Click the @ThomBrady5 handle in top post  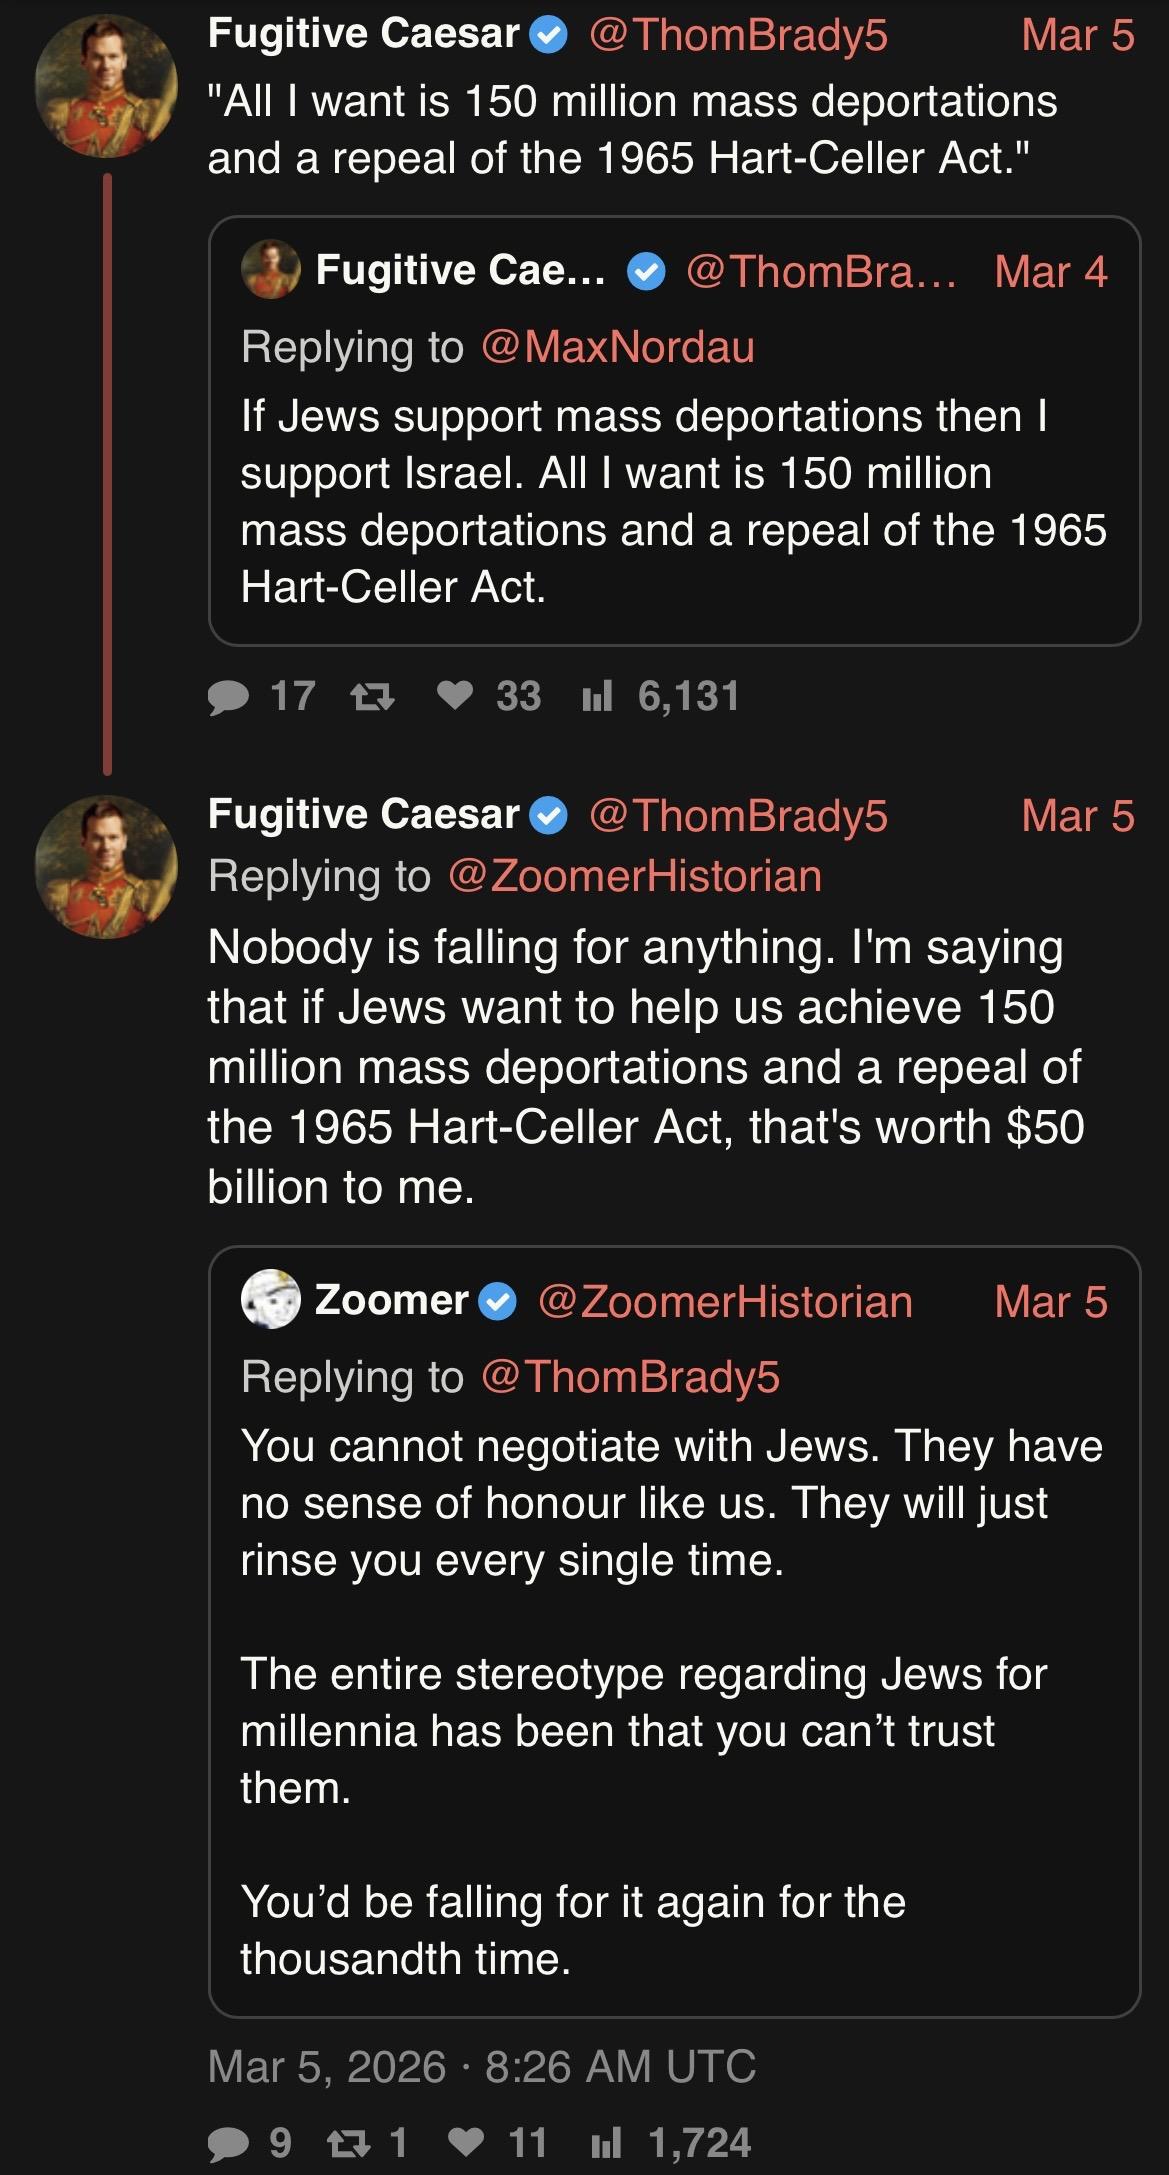(x=738, y=35)
